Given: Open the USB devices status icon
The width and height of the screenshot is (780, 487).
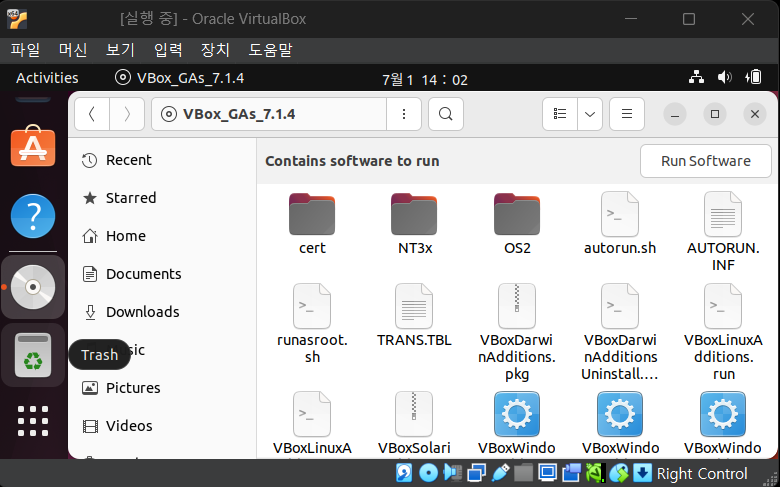Looking at the screenshot, I should tap(500, 473).
